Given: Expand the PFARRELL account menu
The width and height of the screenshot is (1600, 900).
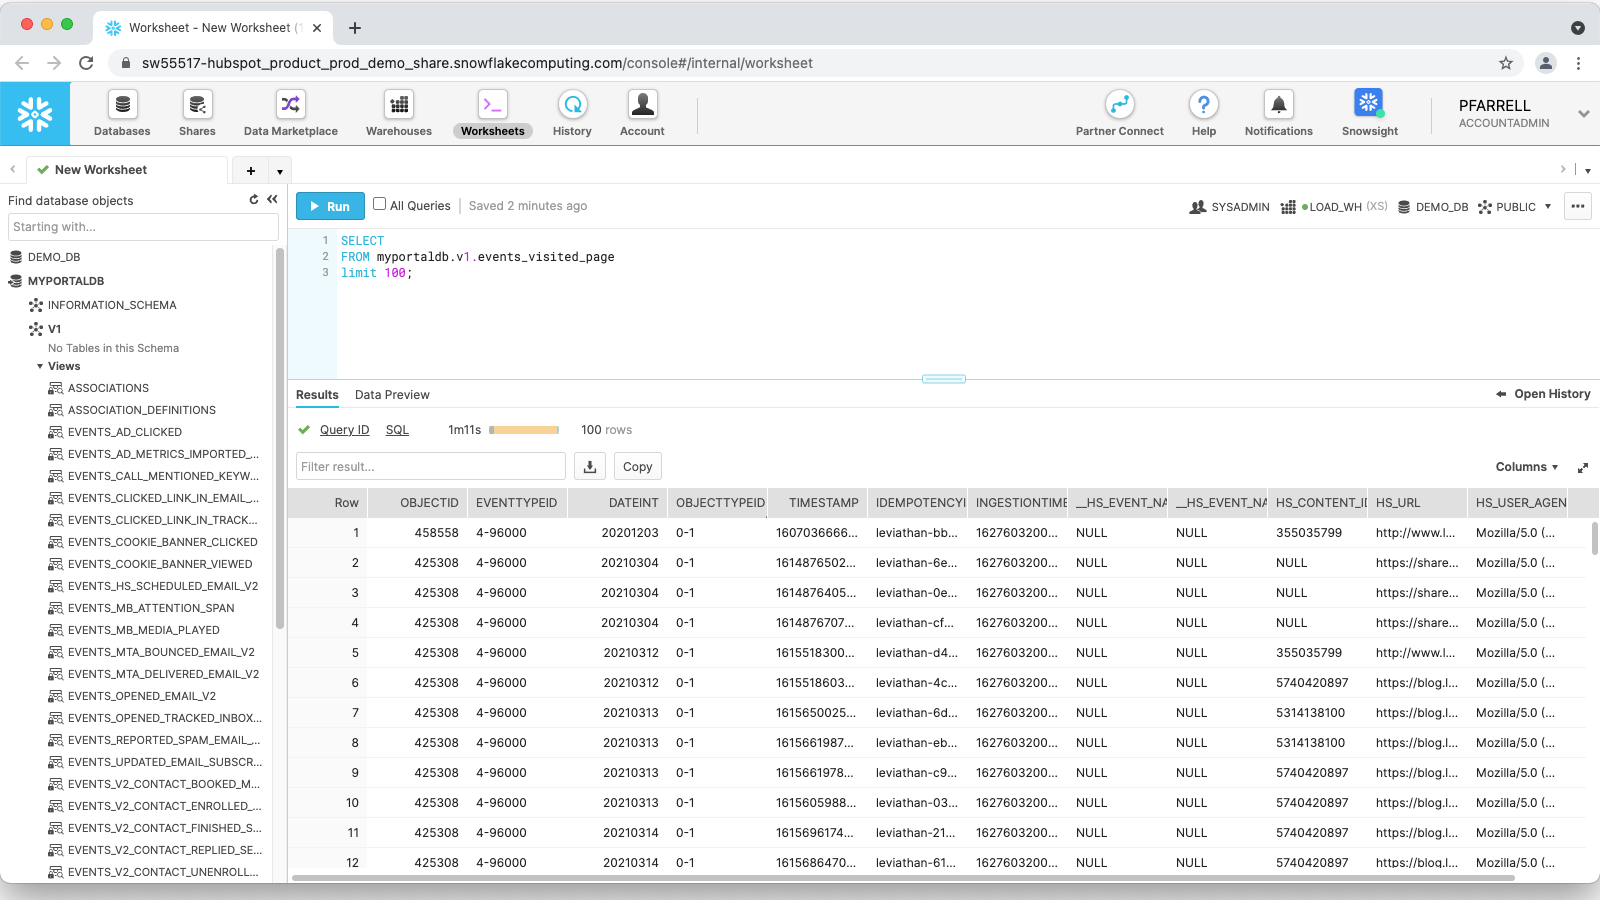Looking at the screenshot, I should [x=1583, y=114].
